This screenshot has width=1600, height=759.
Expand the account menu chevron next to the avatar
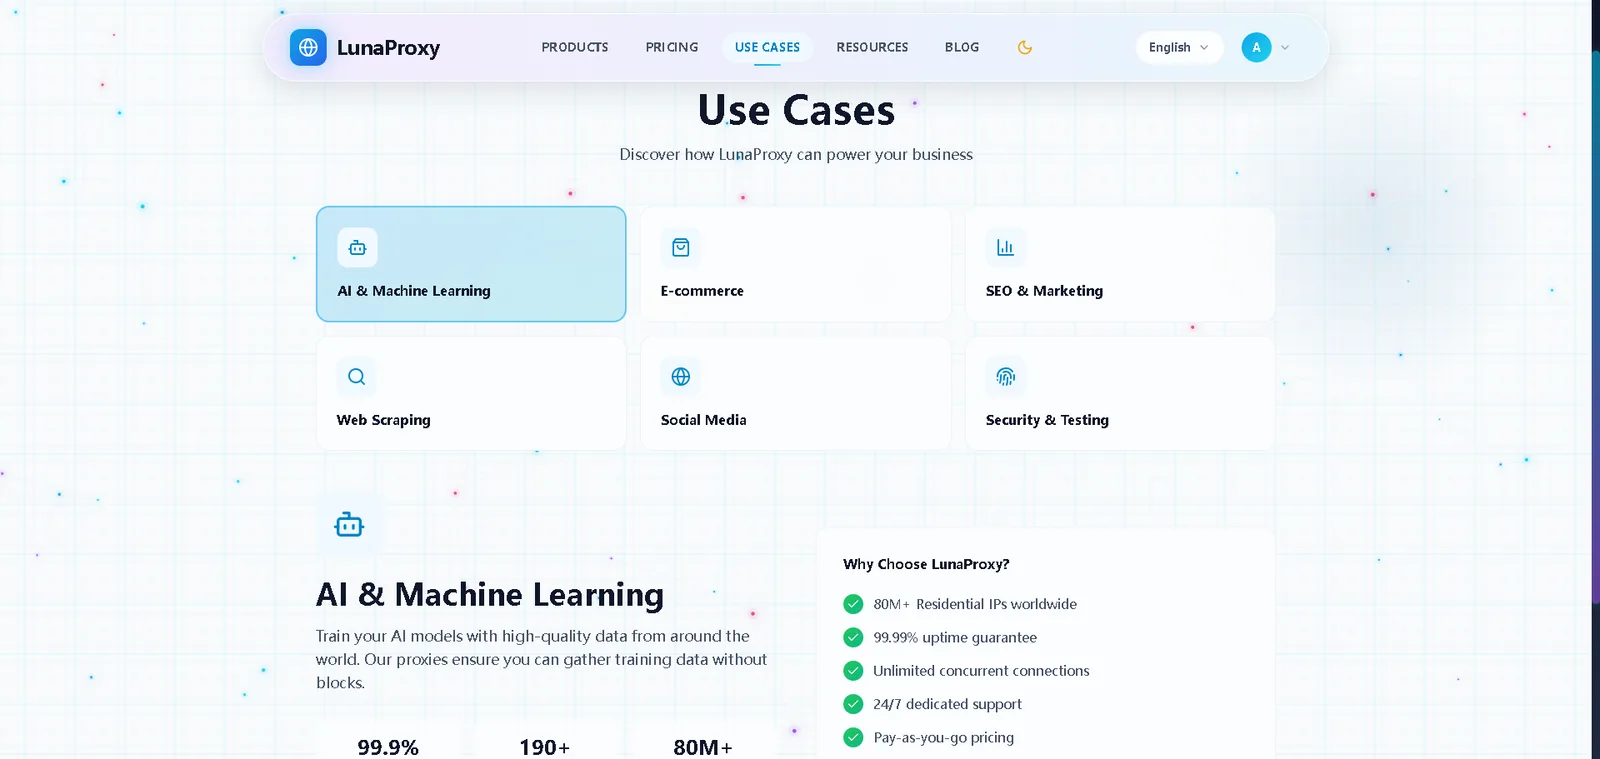(1285, 47)
